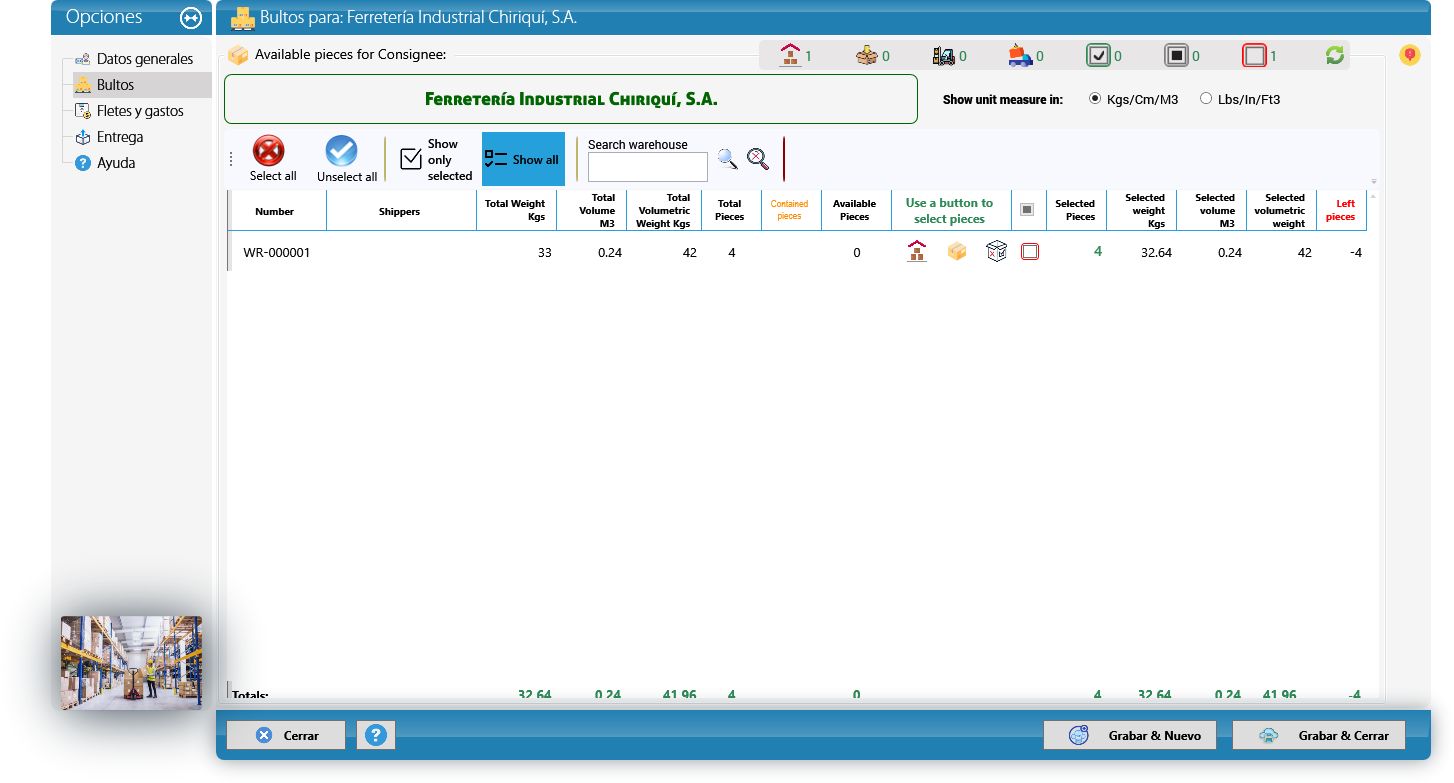Click the gray partial selection counter icon

[x=1176, y=56]
